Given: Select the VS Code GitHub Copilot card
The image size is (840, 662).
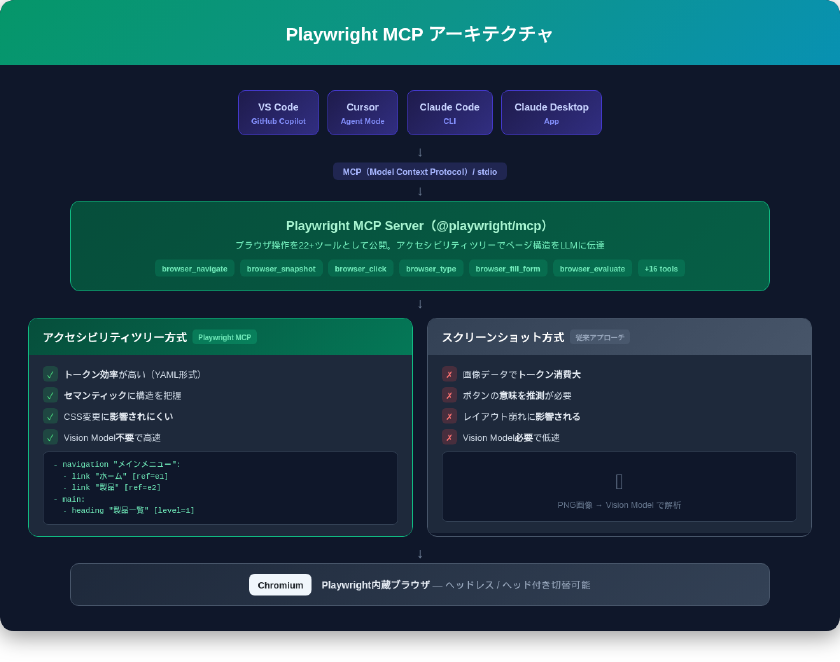Looking at the screenshot, I should pos(278,113).
